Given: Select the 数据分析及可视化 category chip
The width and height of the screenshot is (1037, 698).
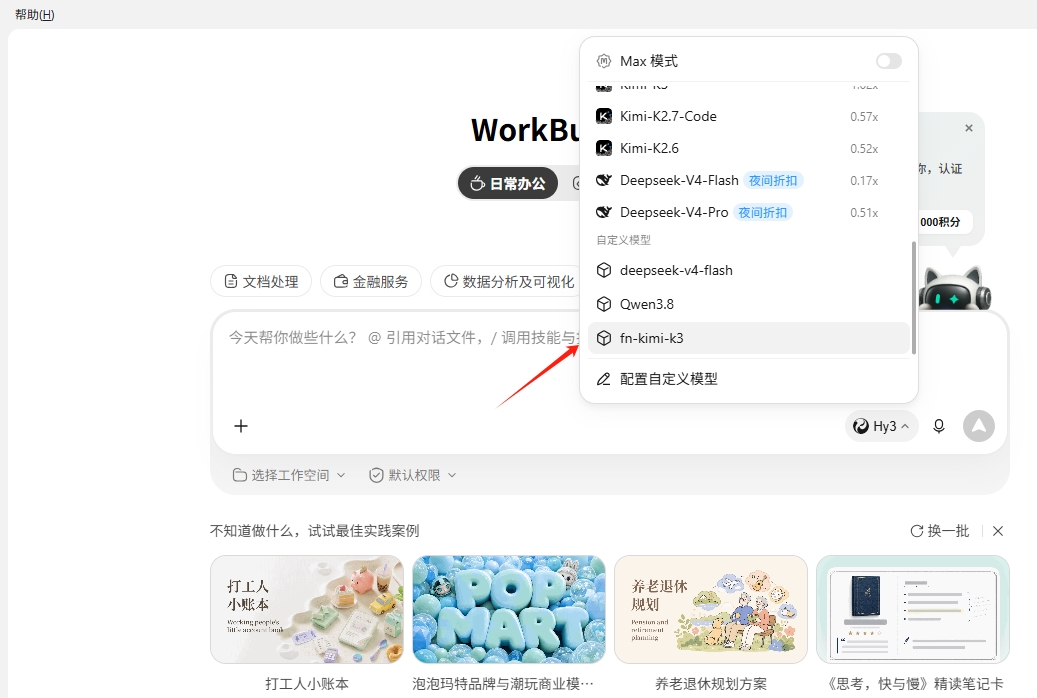Looking at the screenshot, I should coord(506,281).
